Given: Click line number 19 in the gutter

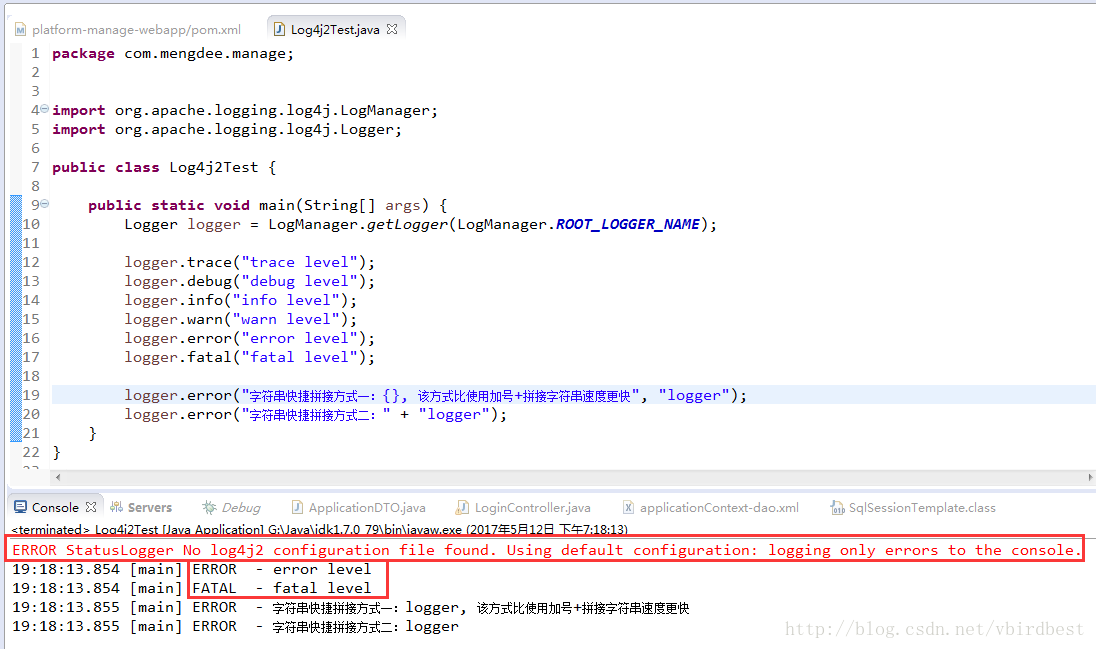Looking at the screenshot, I should (31, 394).
